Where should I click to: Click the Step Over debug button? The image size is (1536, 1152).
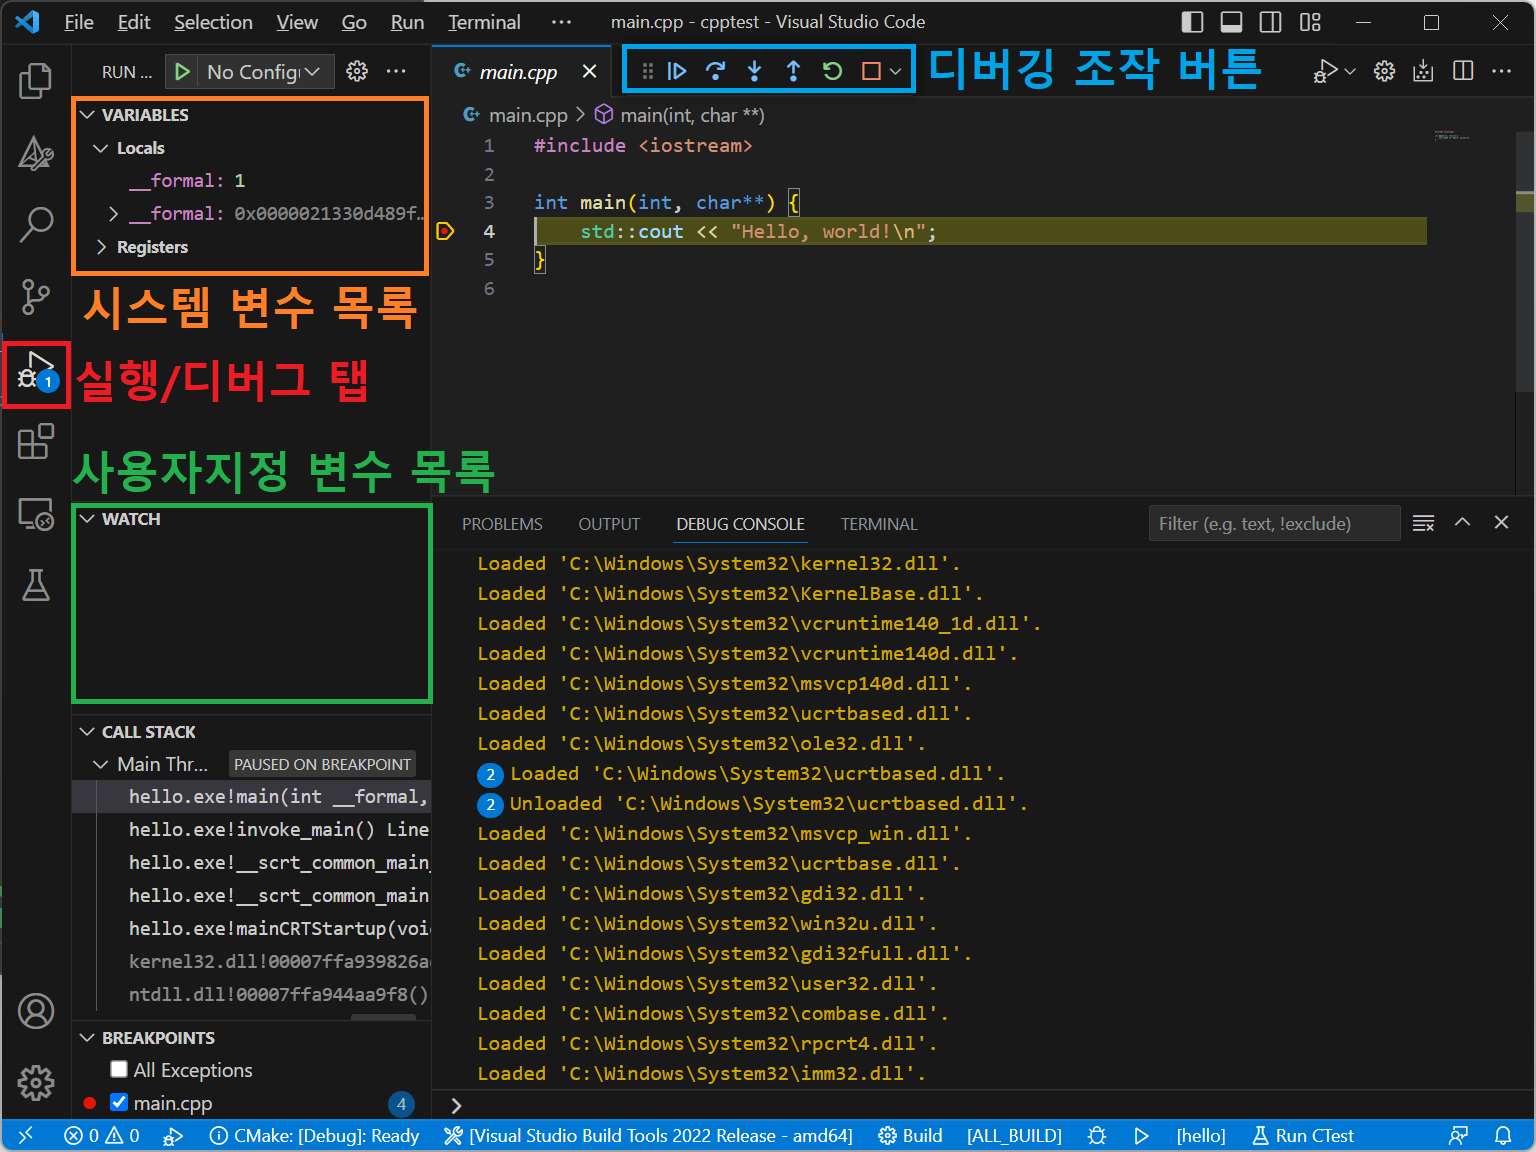[715, 71]
